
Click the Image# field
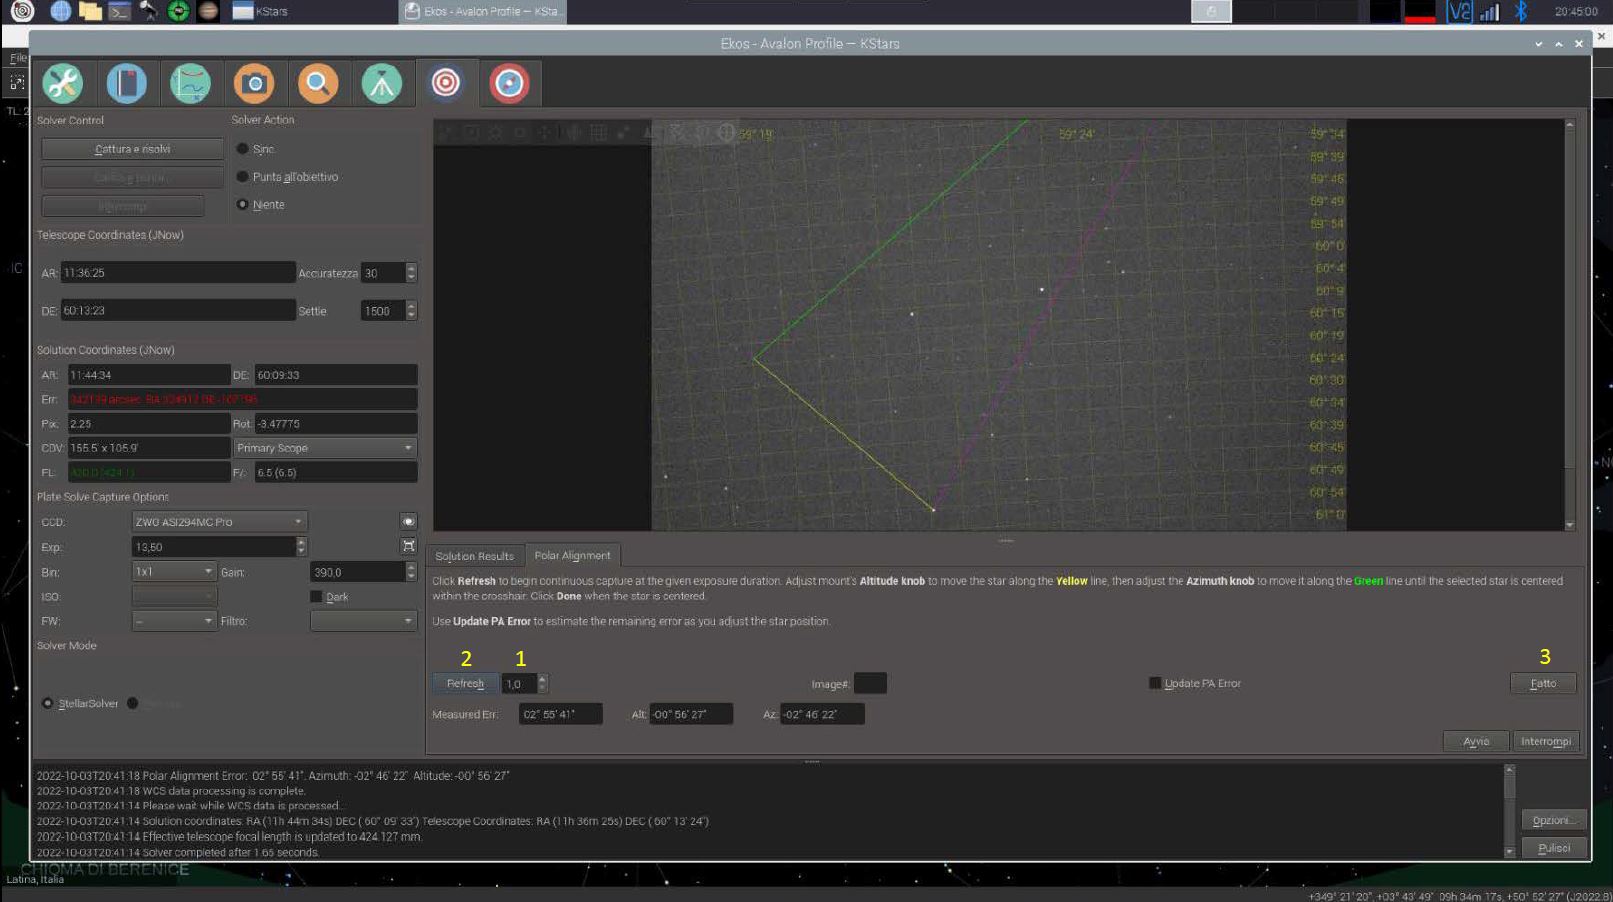[870, 684]
